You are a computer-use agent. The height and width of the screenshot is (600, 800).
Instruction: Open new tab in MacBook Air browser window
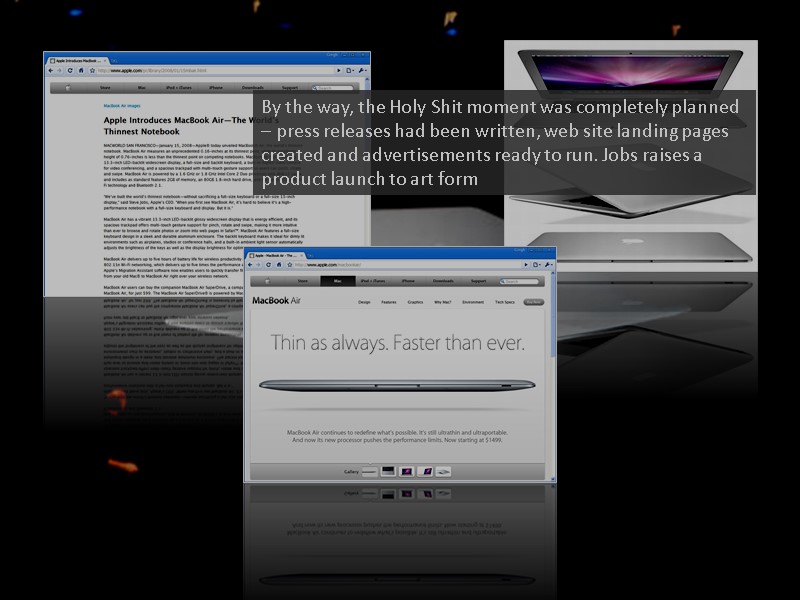pos(311,255)
